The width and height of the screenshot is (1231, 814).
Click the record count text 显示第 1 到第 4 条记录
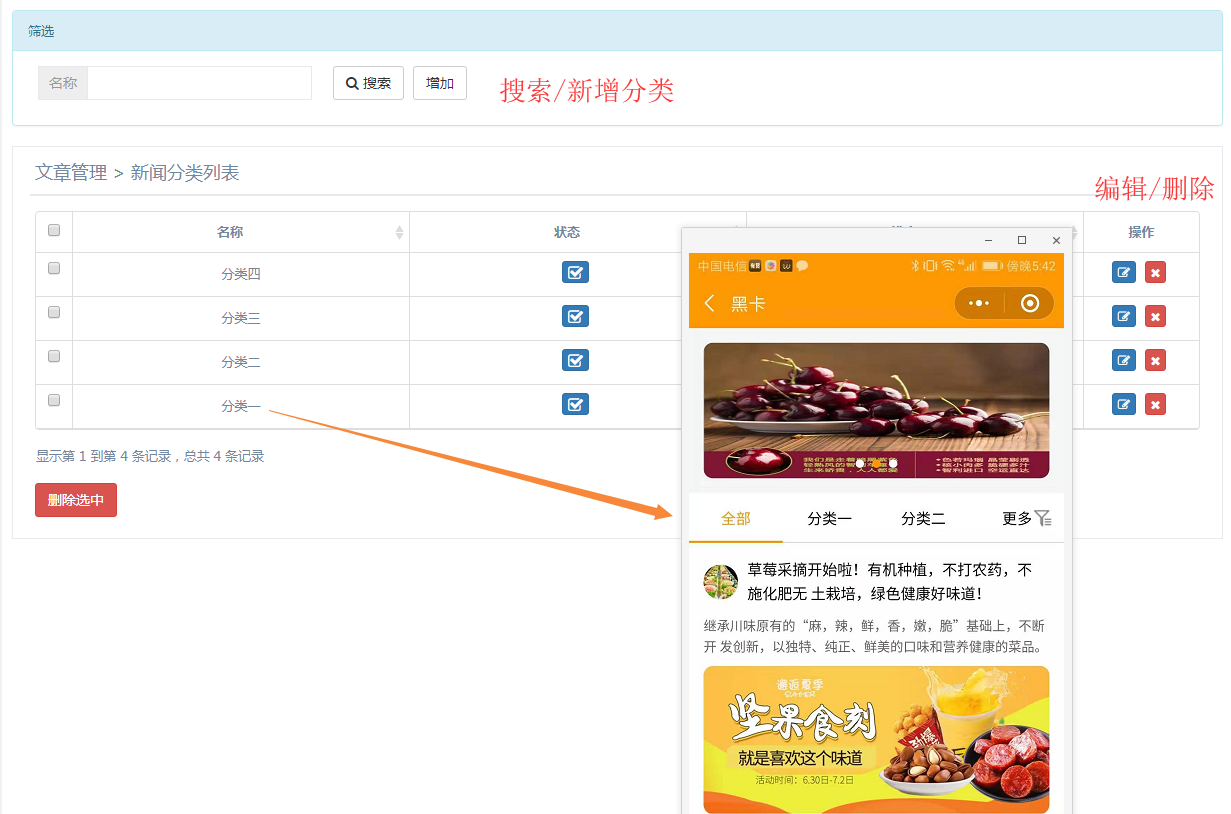[x=150, y=456]
